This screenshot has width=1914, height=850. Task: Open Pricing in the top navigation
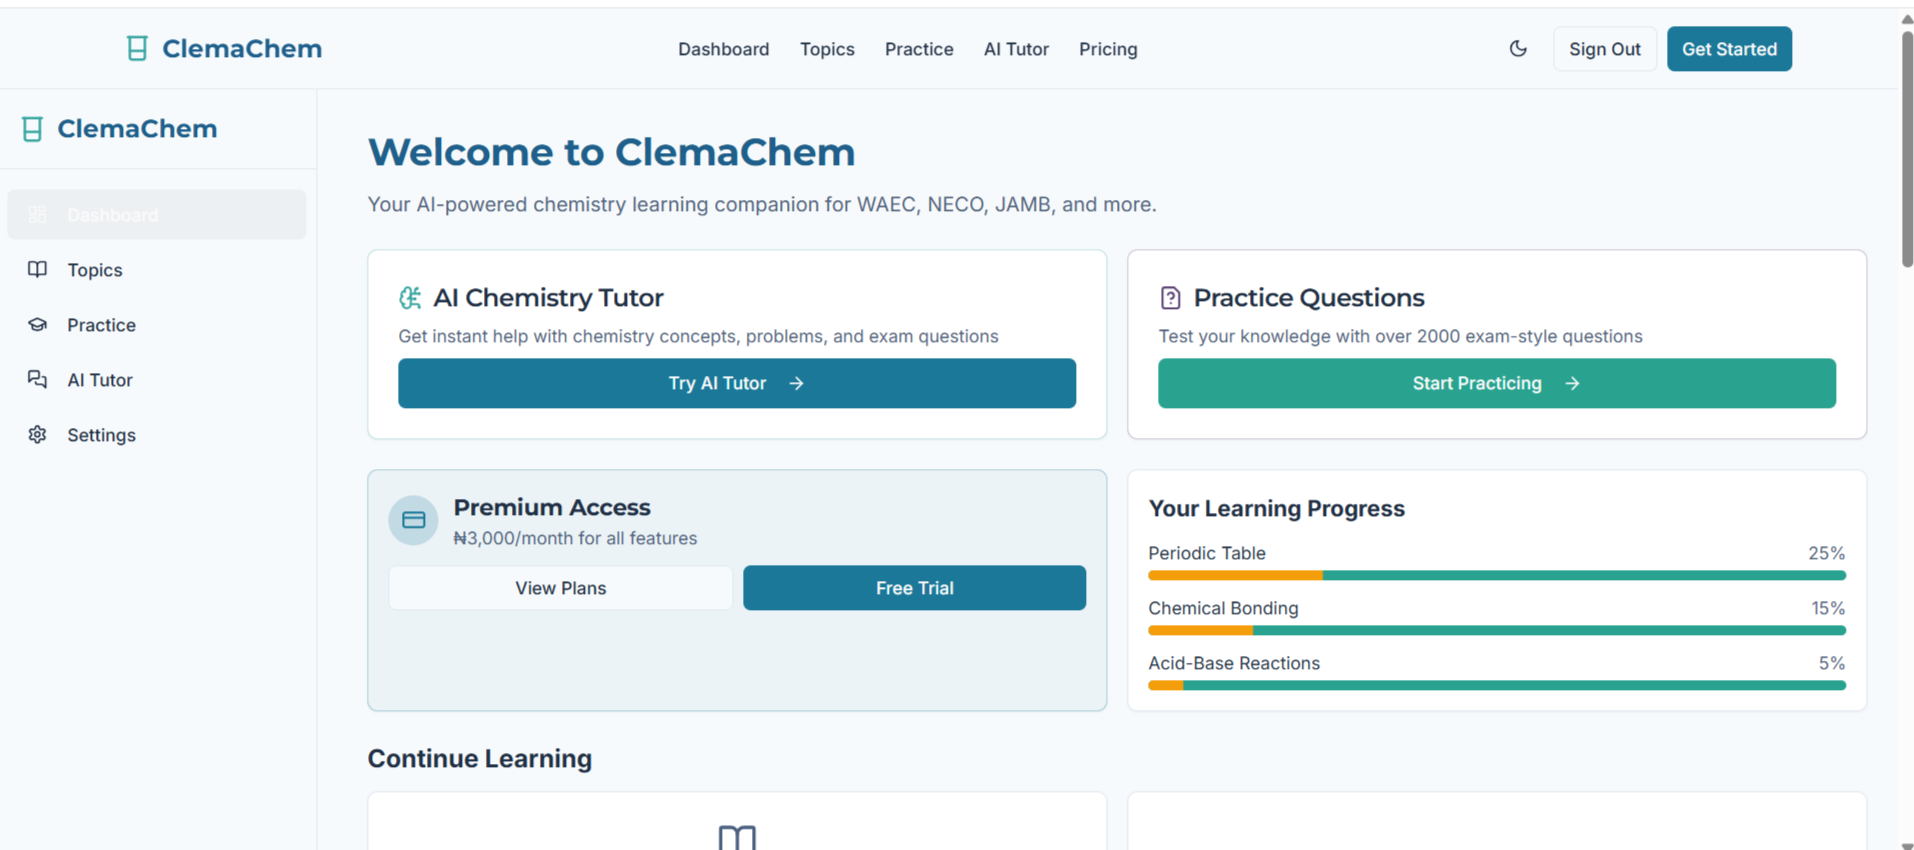(1107, 49)
